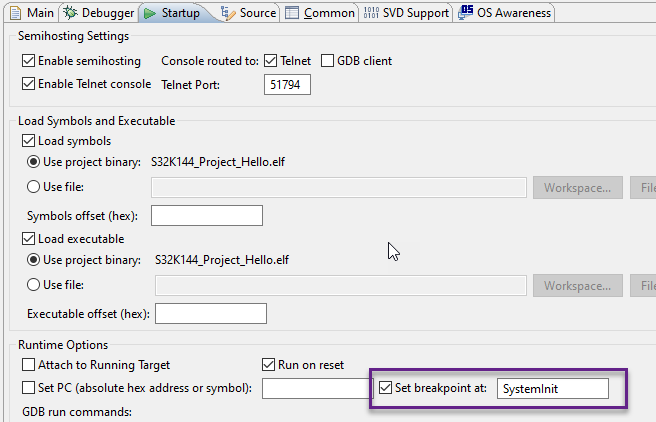The height and width of the screenshot is (422, 656).
Task: Focus the Symbols offset (hex) field
Action: (x=206, y=216)
